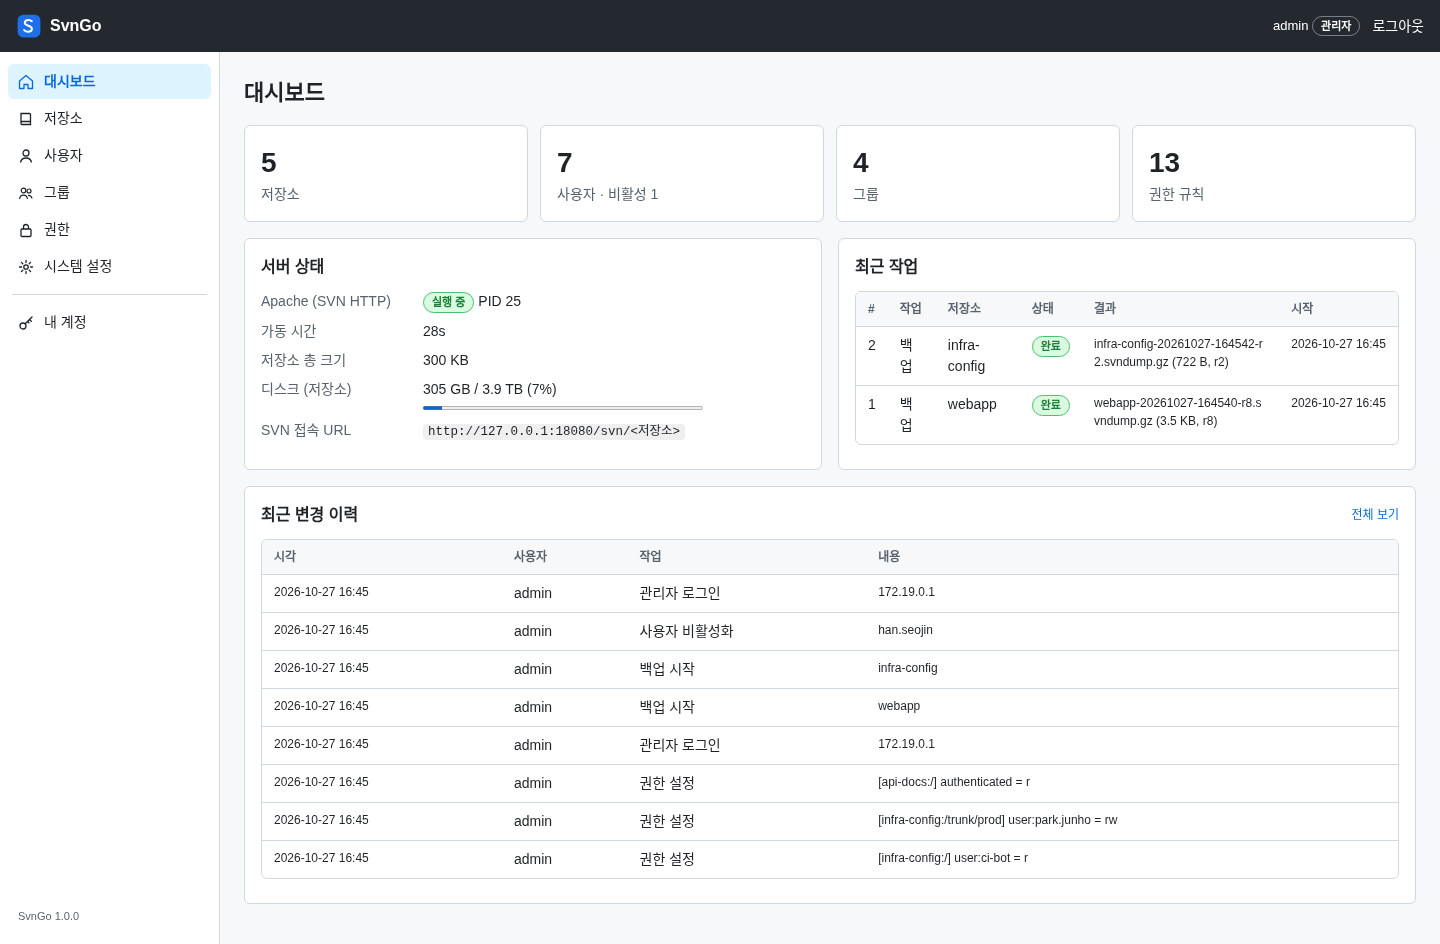Click the gear icon beside 시스템 설정
This screenshot has height=944, width=1440.
pos(26,267)
